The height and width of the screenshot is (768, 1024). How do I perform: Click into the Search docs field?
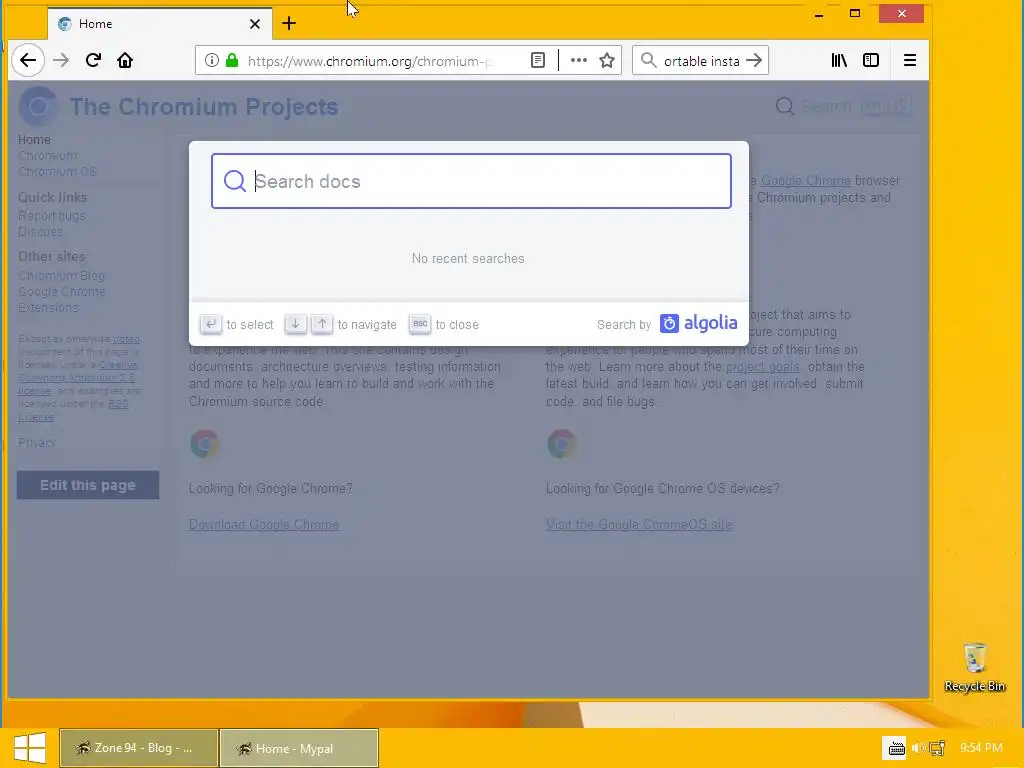(x=471, y=181)
